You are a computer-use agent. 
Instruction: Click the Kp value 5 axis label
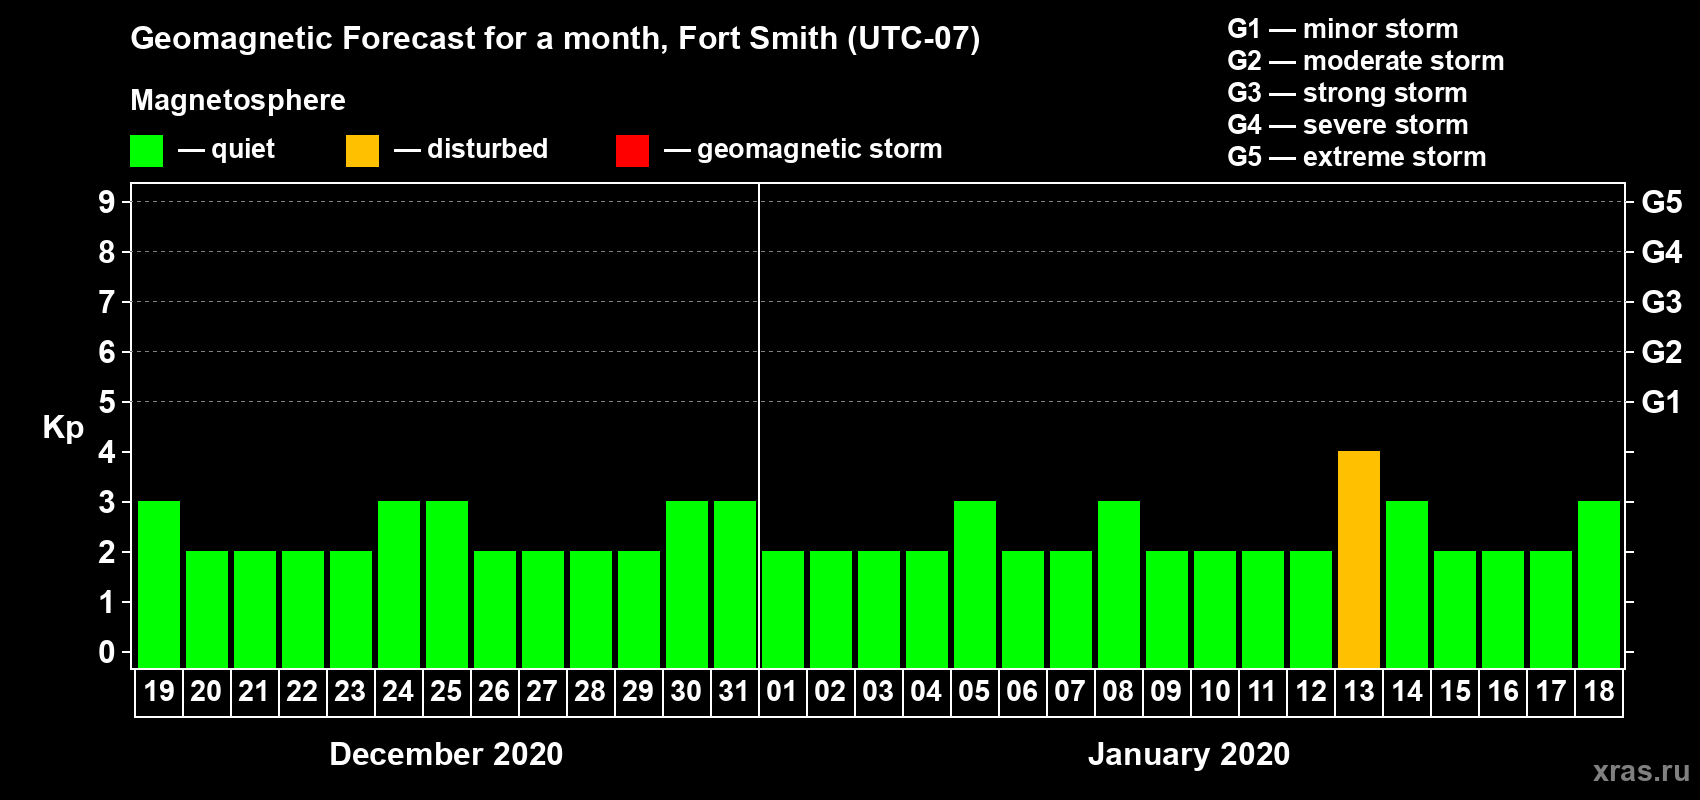click(107, 402)
